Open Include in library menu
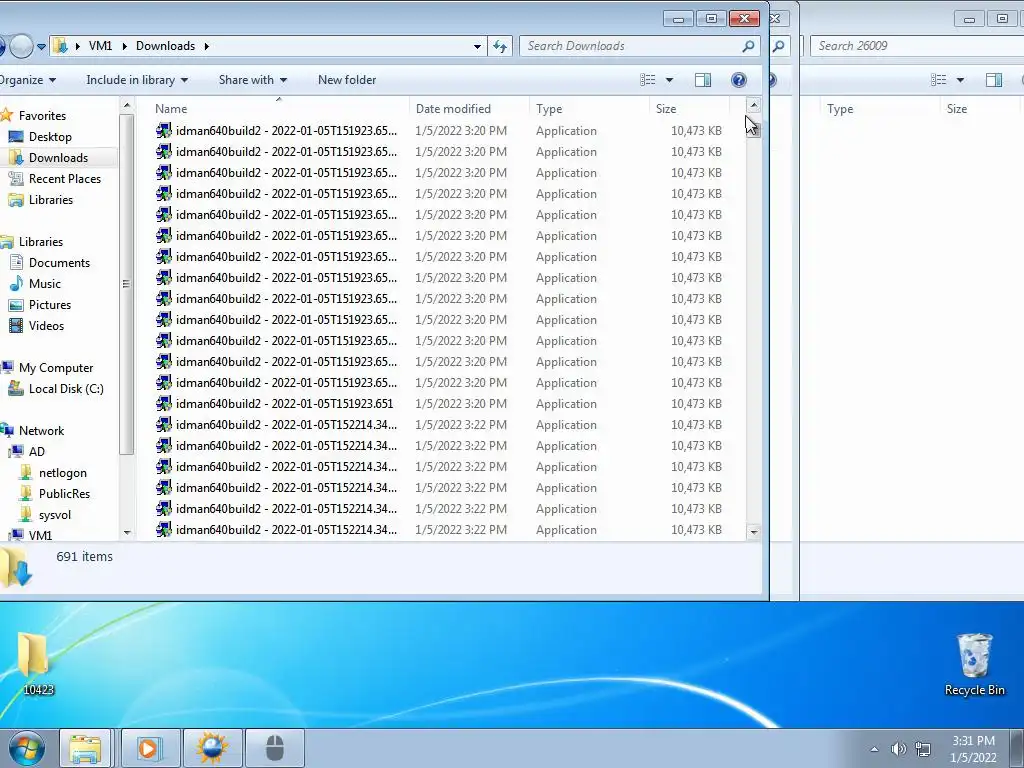 click(137, 80)
